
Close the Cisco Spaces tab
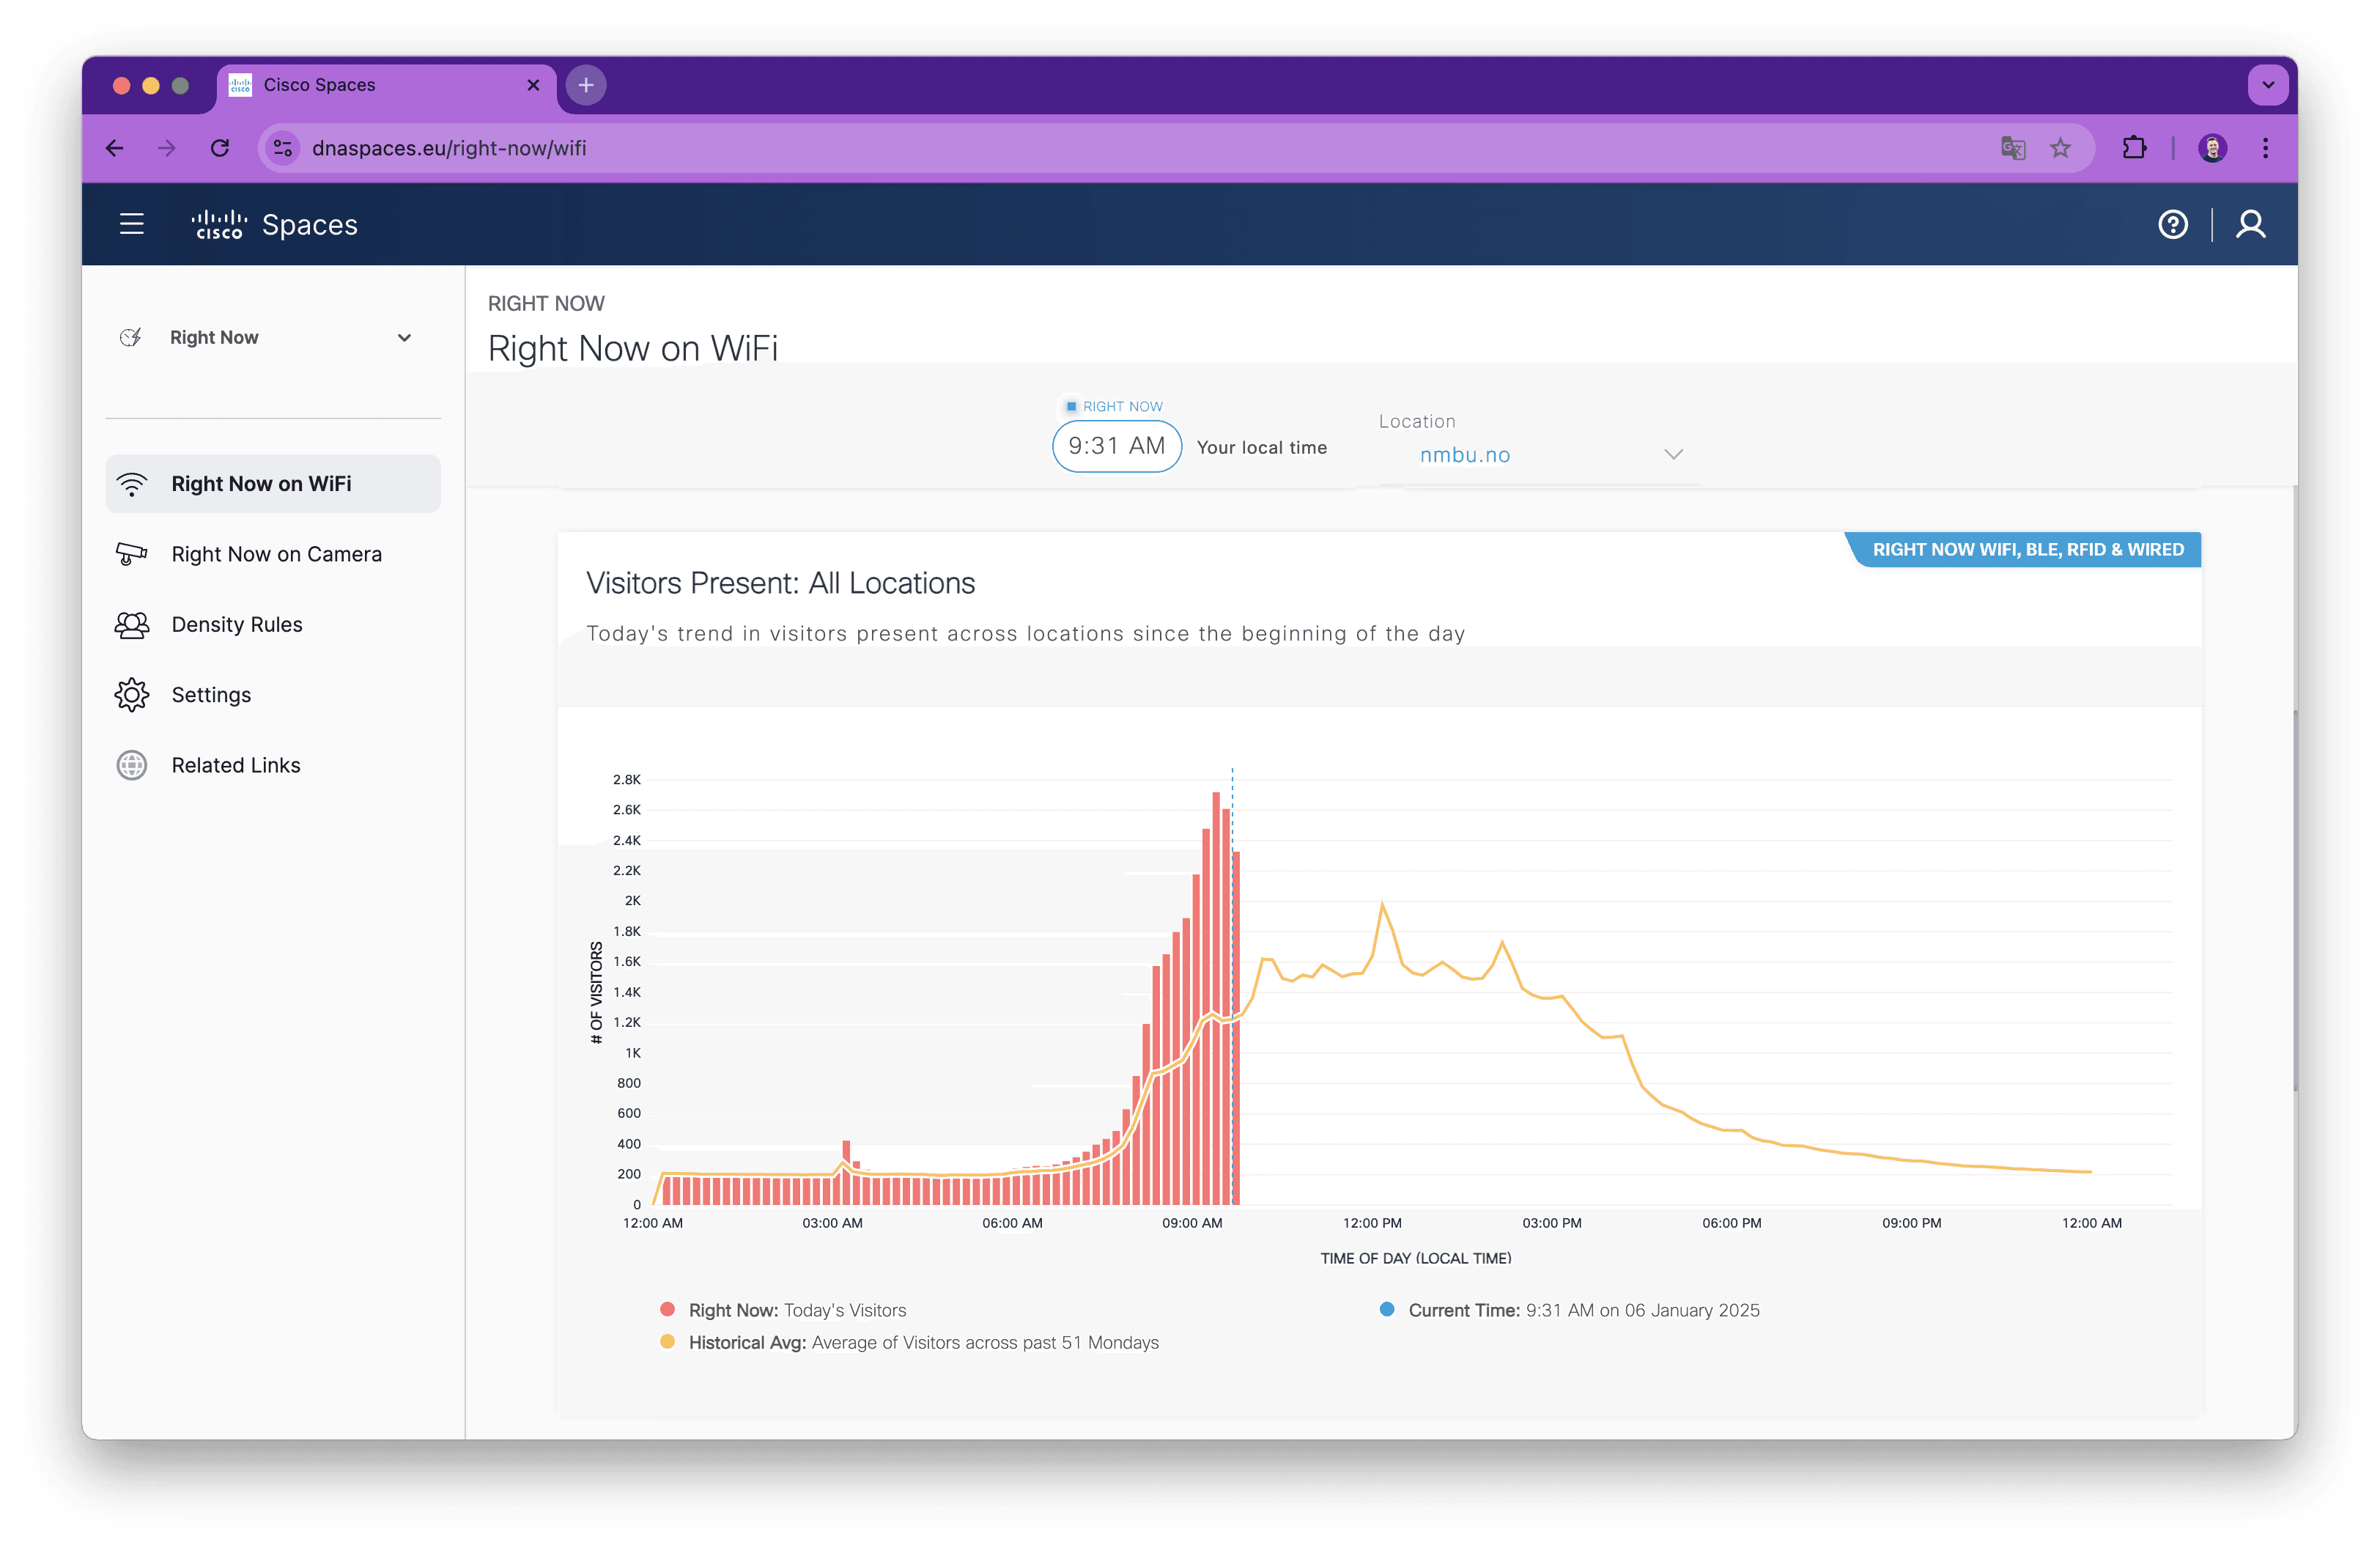coord(533,85)
